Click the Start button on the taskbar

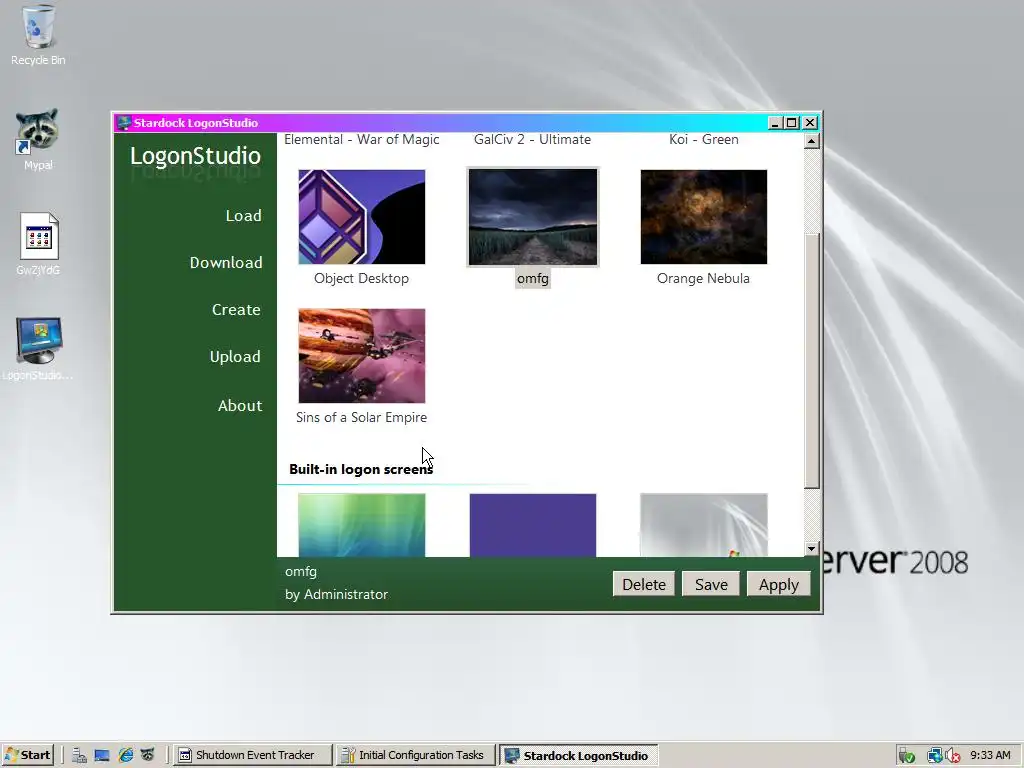pyautogui.click(x=27, y=755)
